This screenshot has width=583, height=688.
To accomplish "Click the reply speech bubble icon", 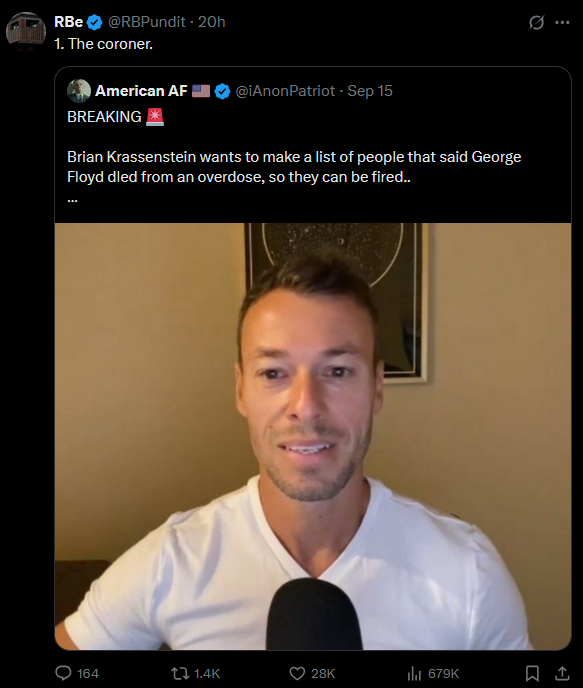I will coord(63,673).
